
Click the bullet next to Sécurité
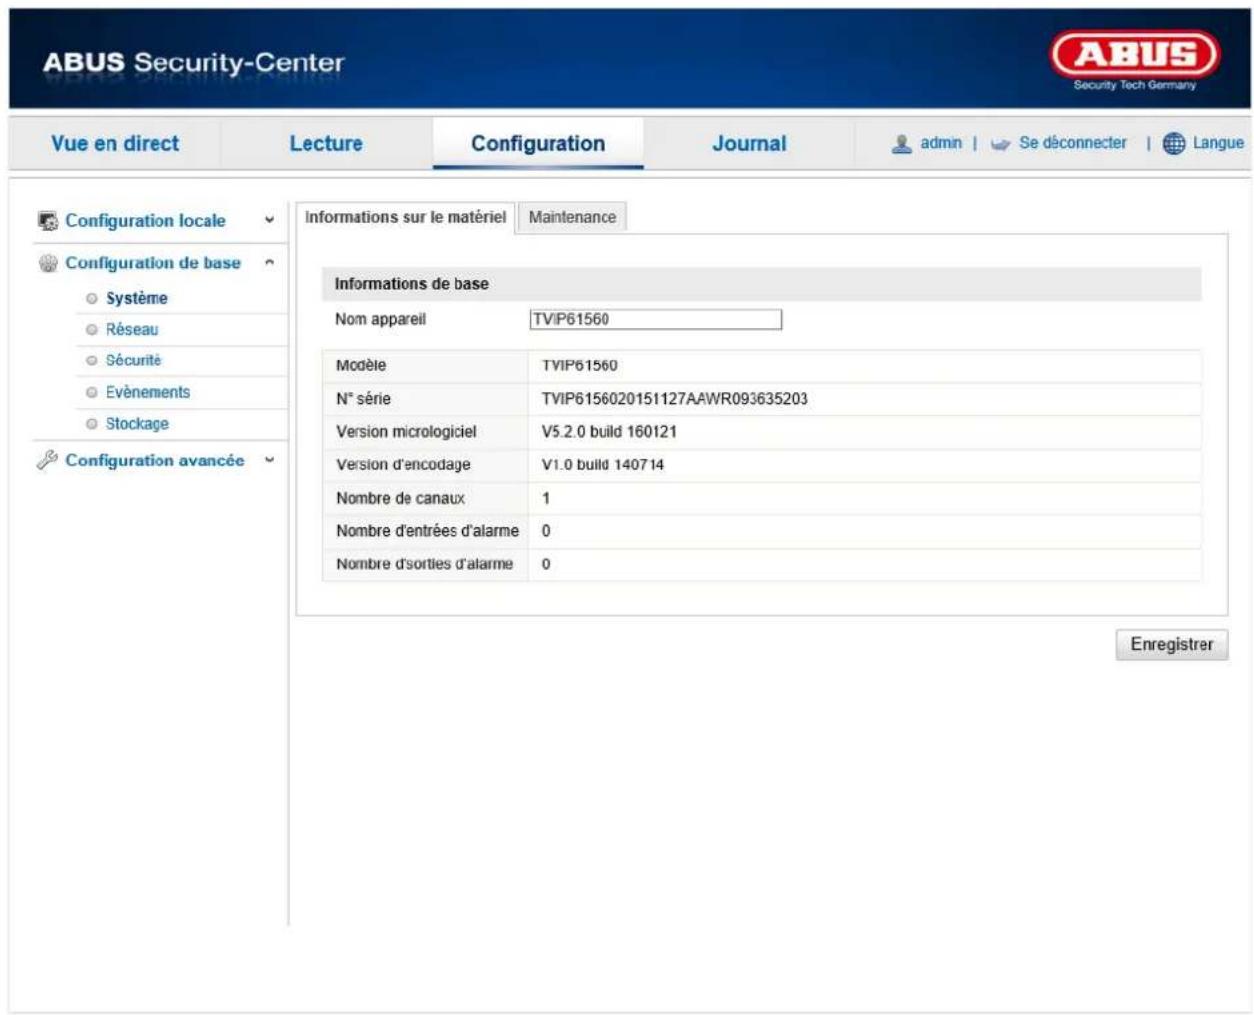click(x=92, y=360)
